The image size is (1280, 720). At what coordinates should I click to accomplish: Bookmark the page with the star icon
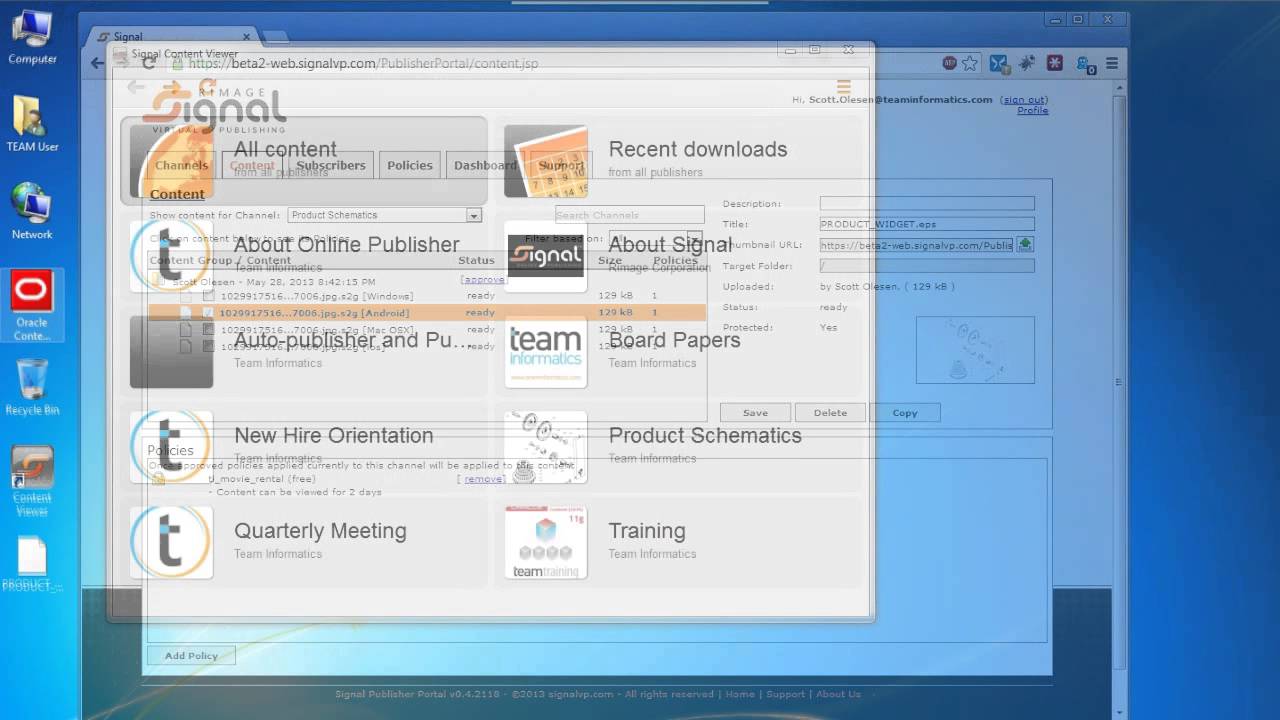970,63
